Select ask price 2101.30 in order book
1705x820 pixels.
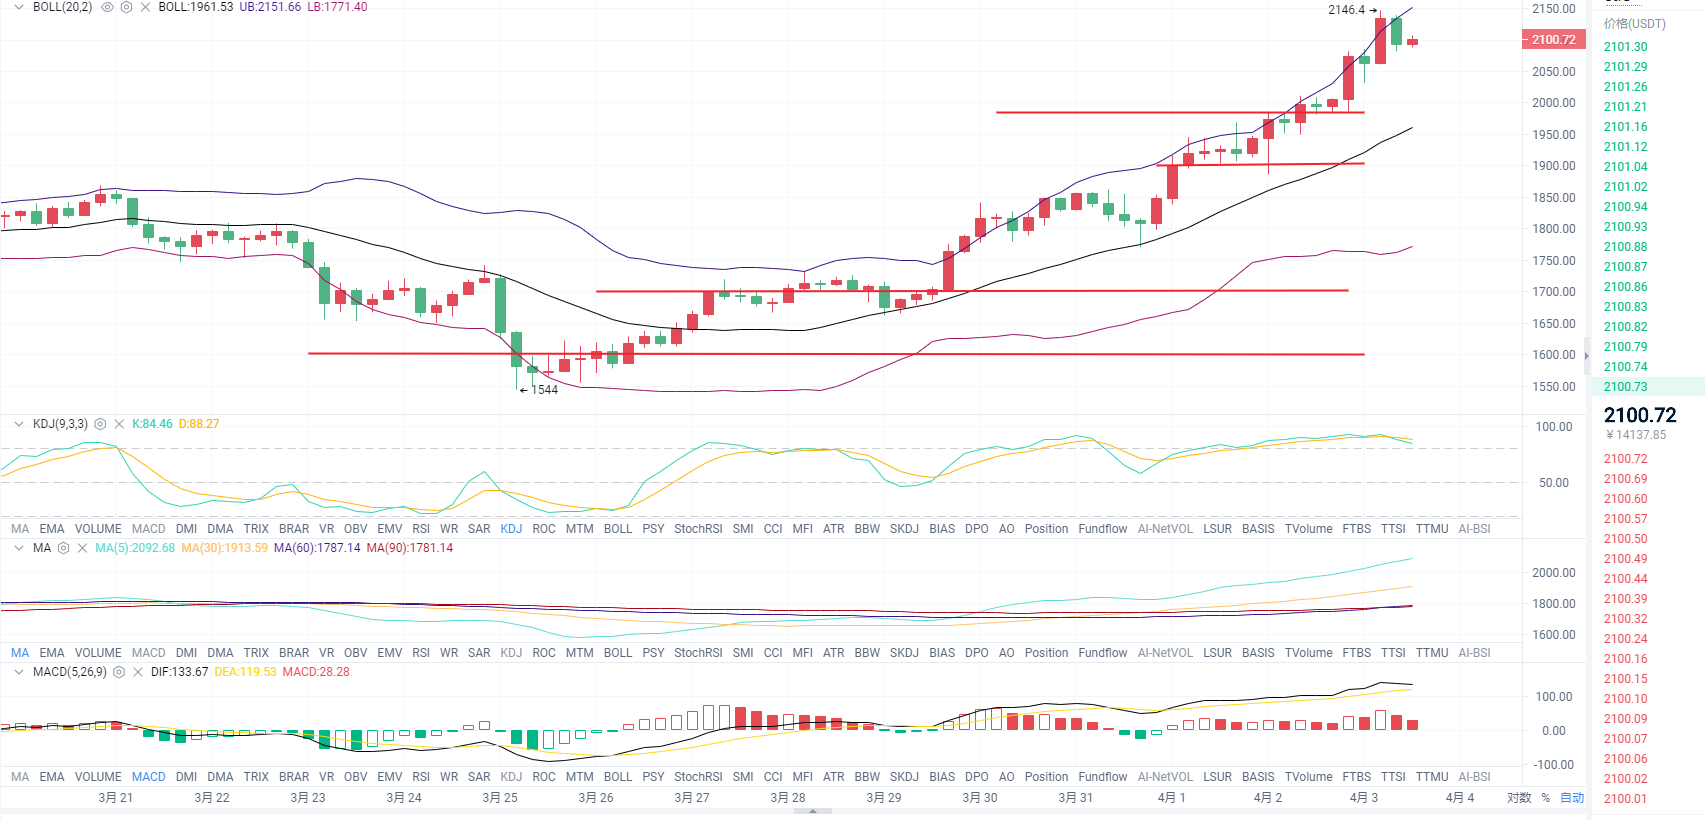click(x=1625, y=47)
